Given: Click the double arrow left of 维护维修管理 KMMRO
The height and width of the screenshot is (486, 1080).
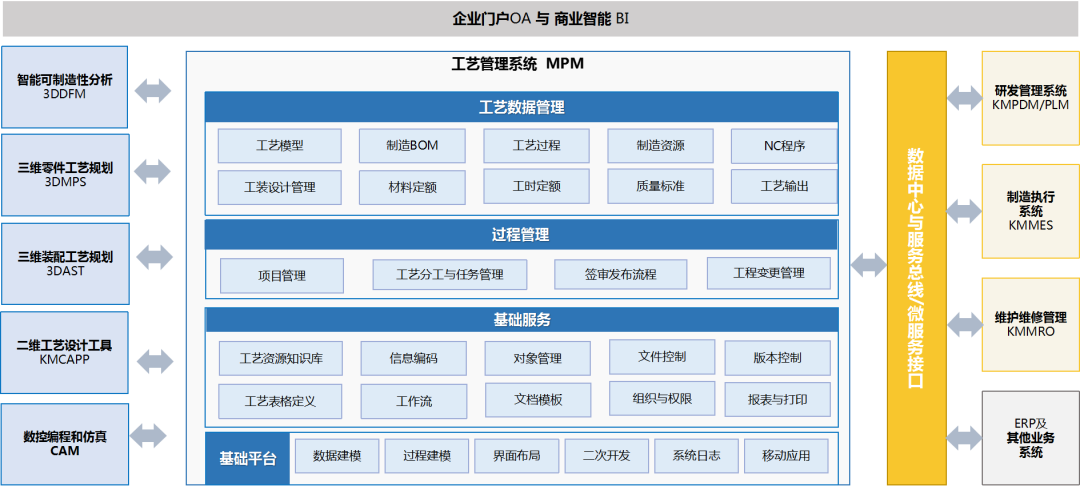Looking at the screenshot, I should [x=965, y=324].
